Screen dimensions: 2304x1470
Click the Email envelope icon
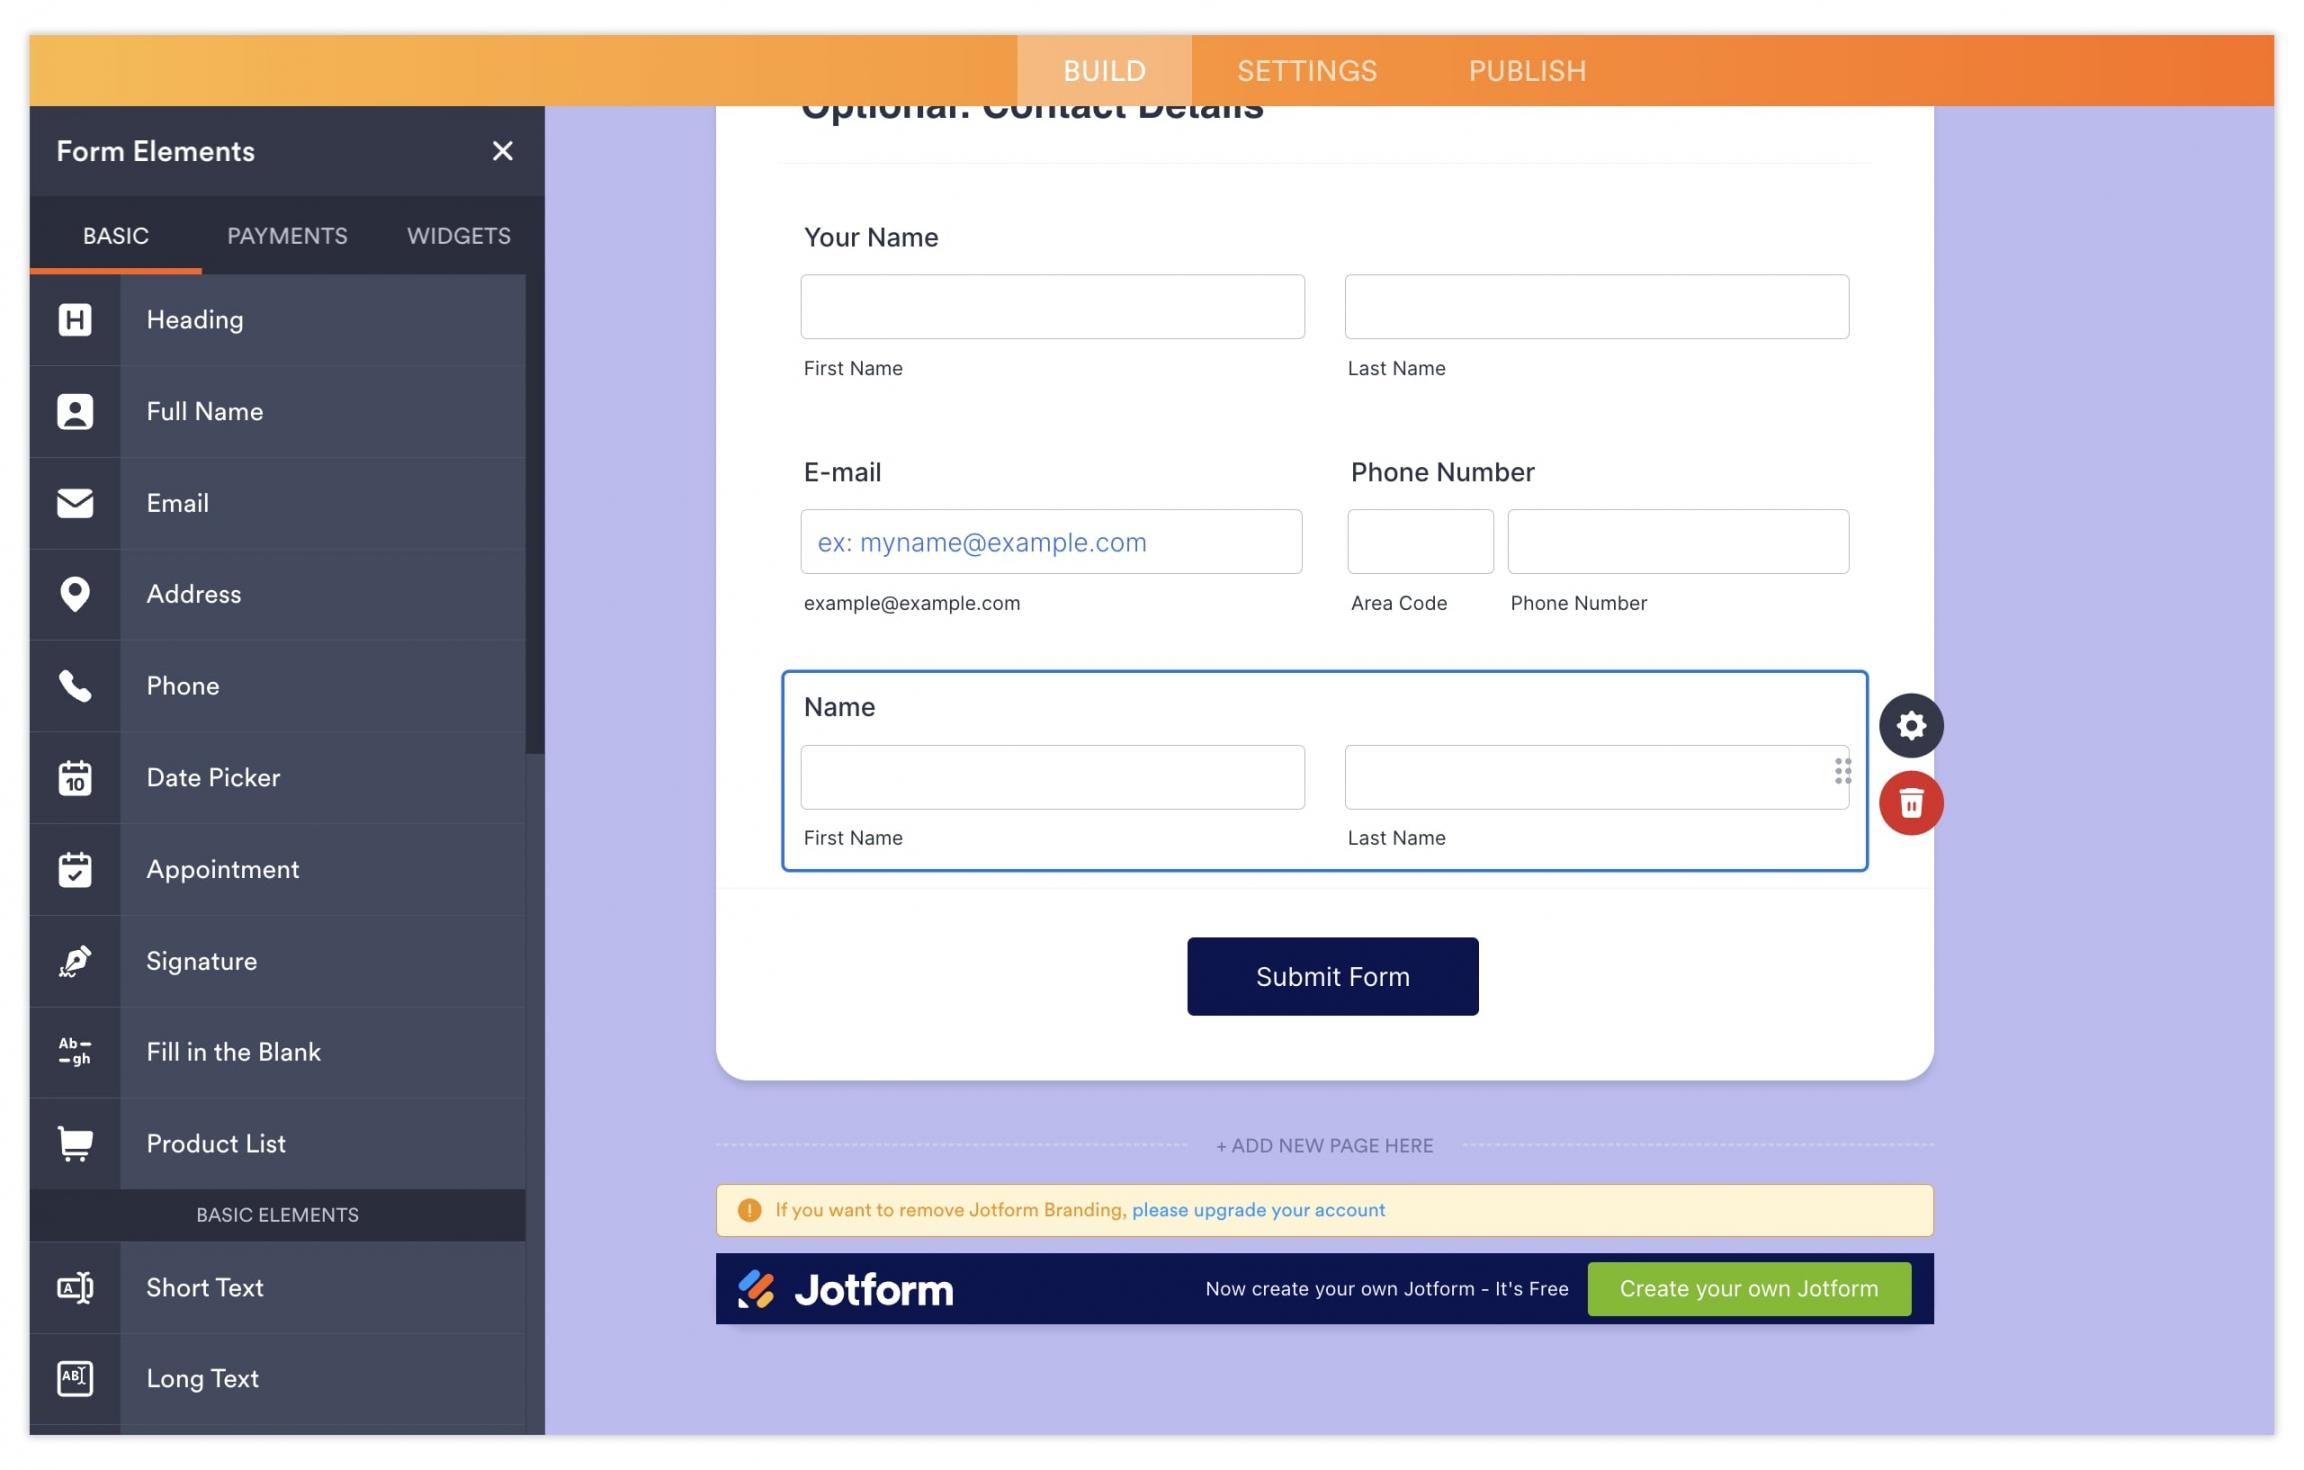[75, 503]
